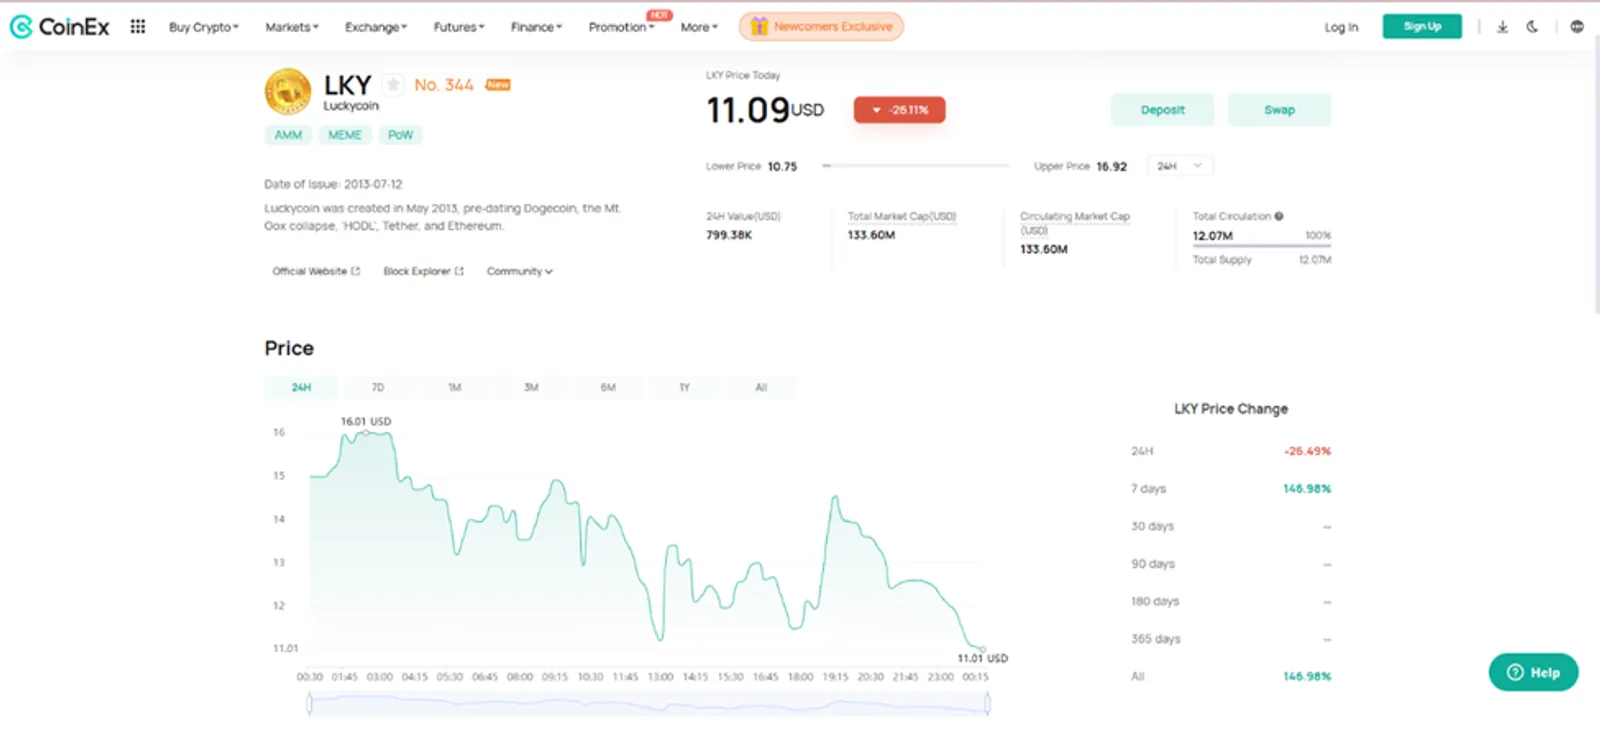Viewport: 1600px width, 743px height.
Task: Click the Total Supply 12.07M value
Action: 1315,260
